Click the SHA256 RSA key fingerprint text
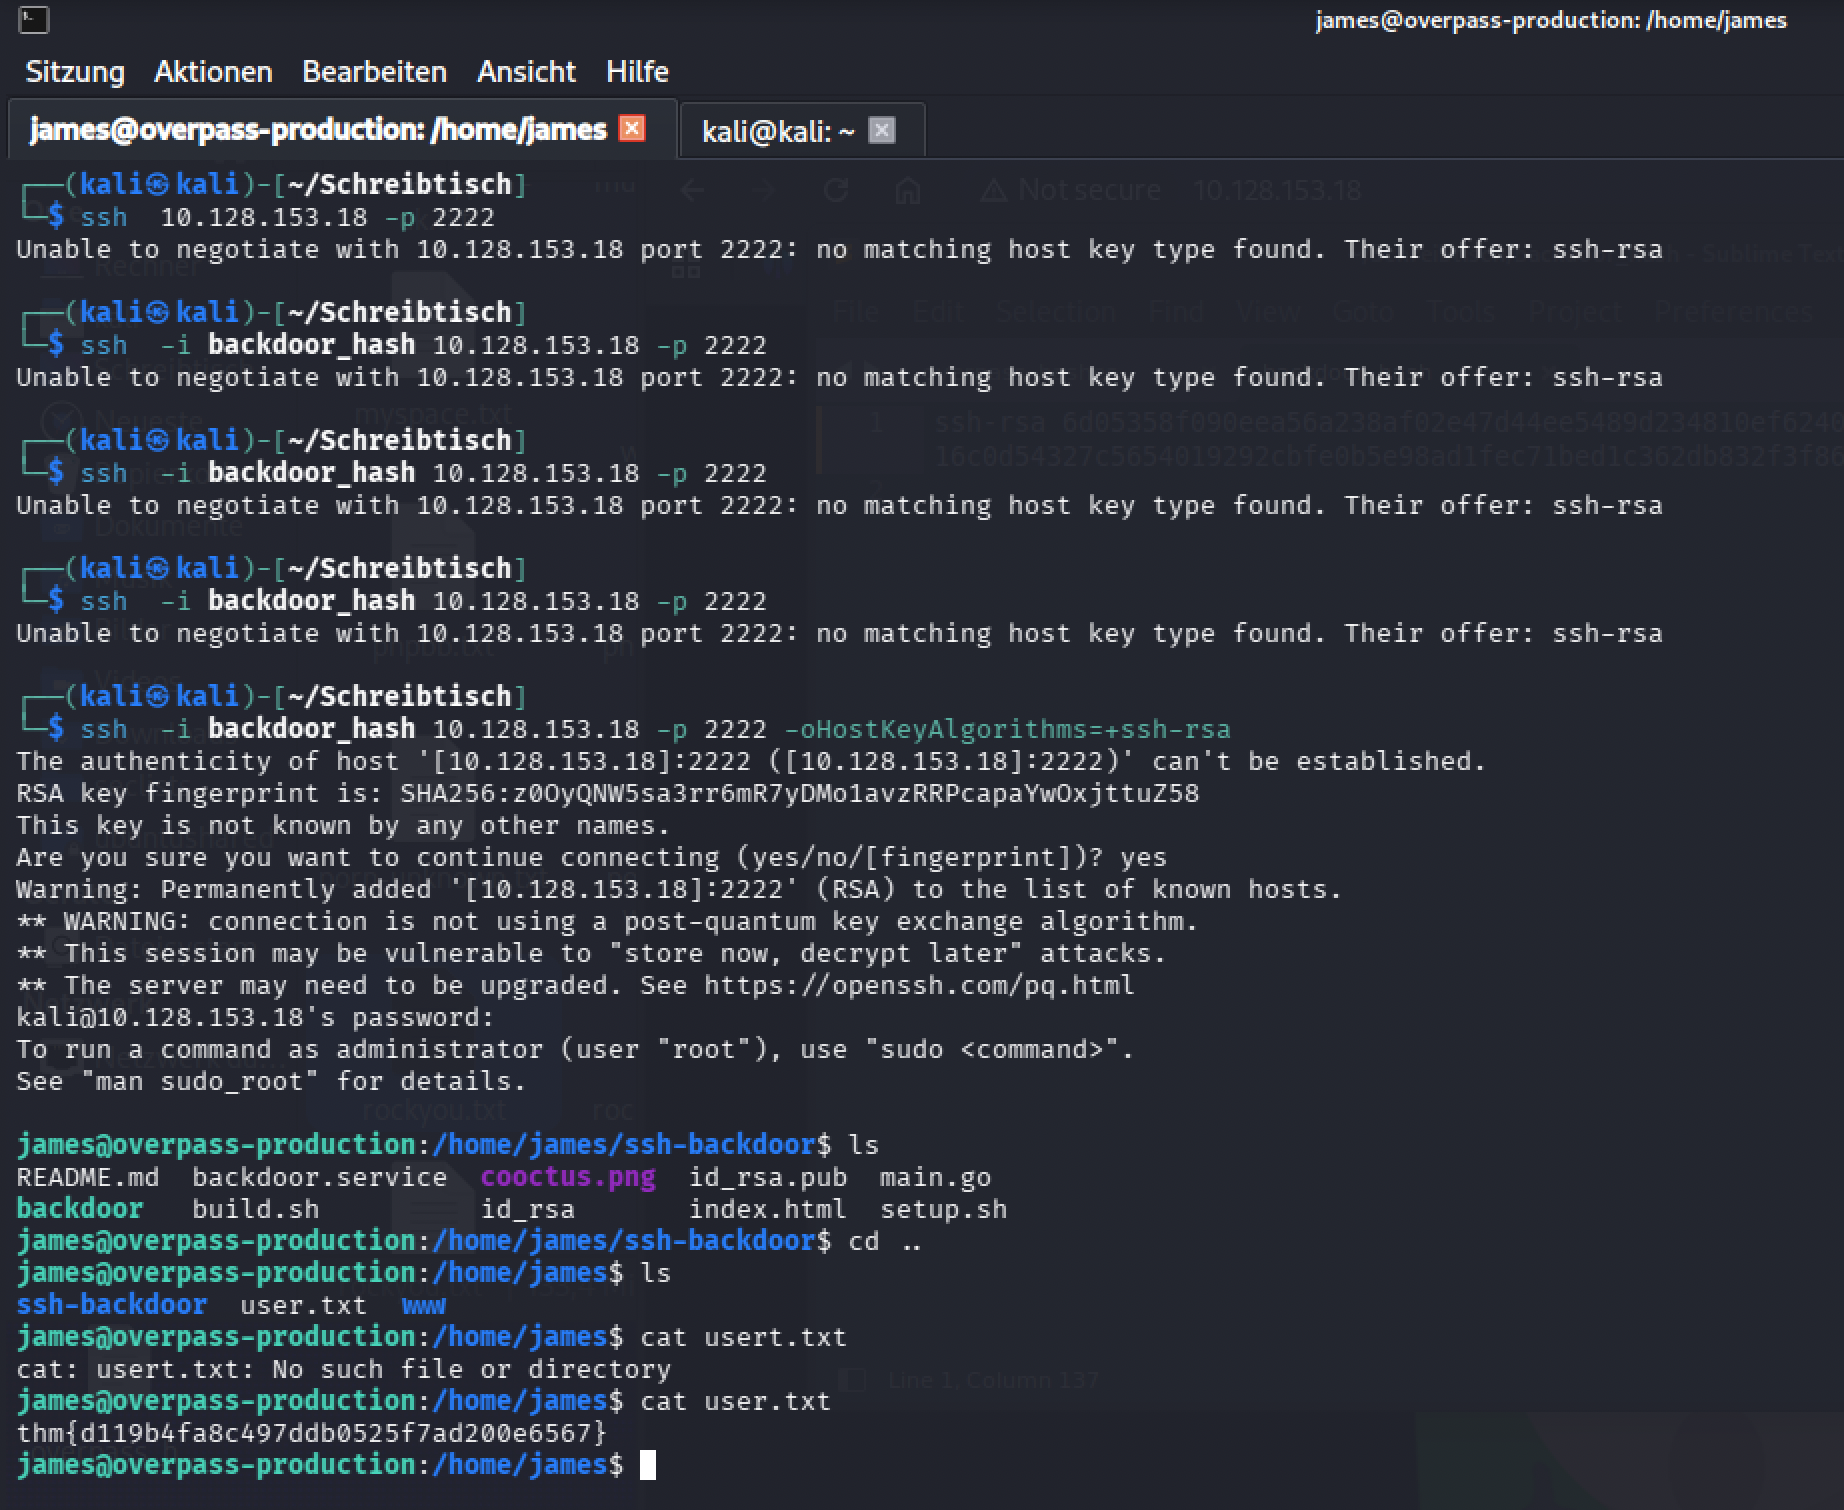1844x1510 pixels. [x=799, y=793]
